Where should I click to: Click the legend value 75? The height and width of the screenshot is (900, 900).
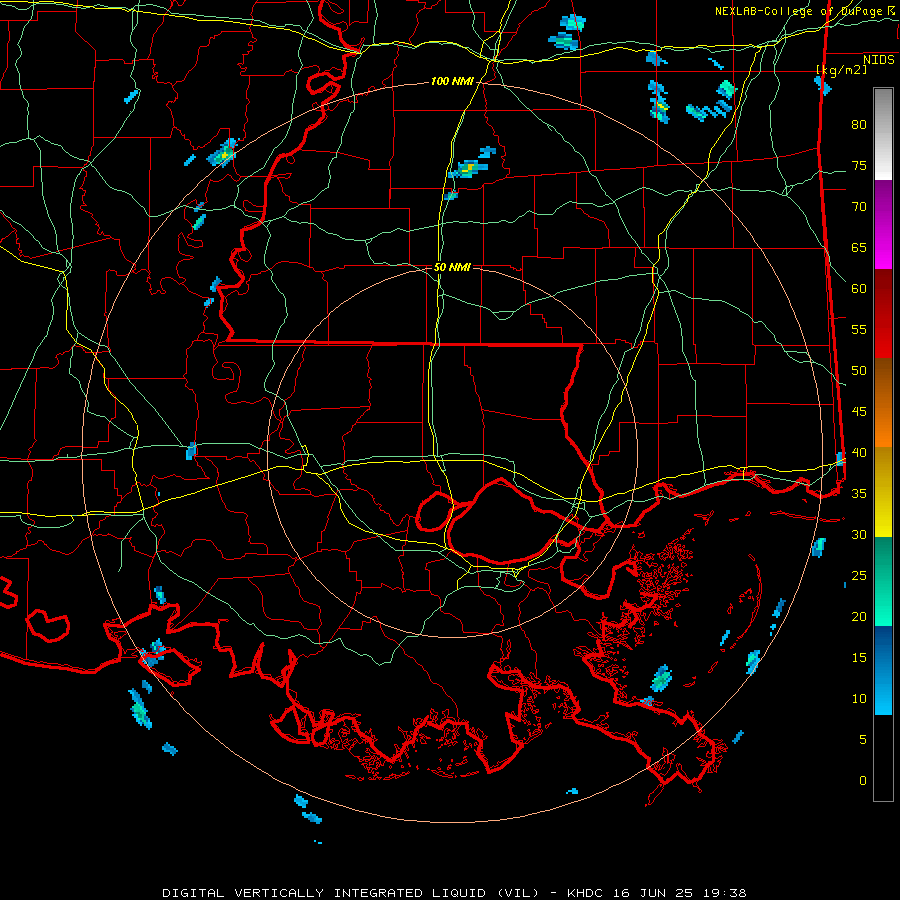[859, 165]
